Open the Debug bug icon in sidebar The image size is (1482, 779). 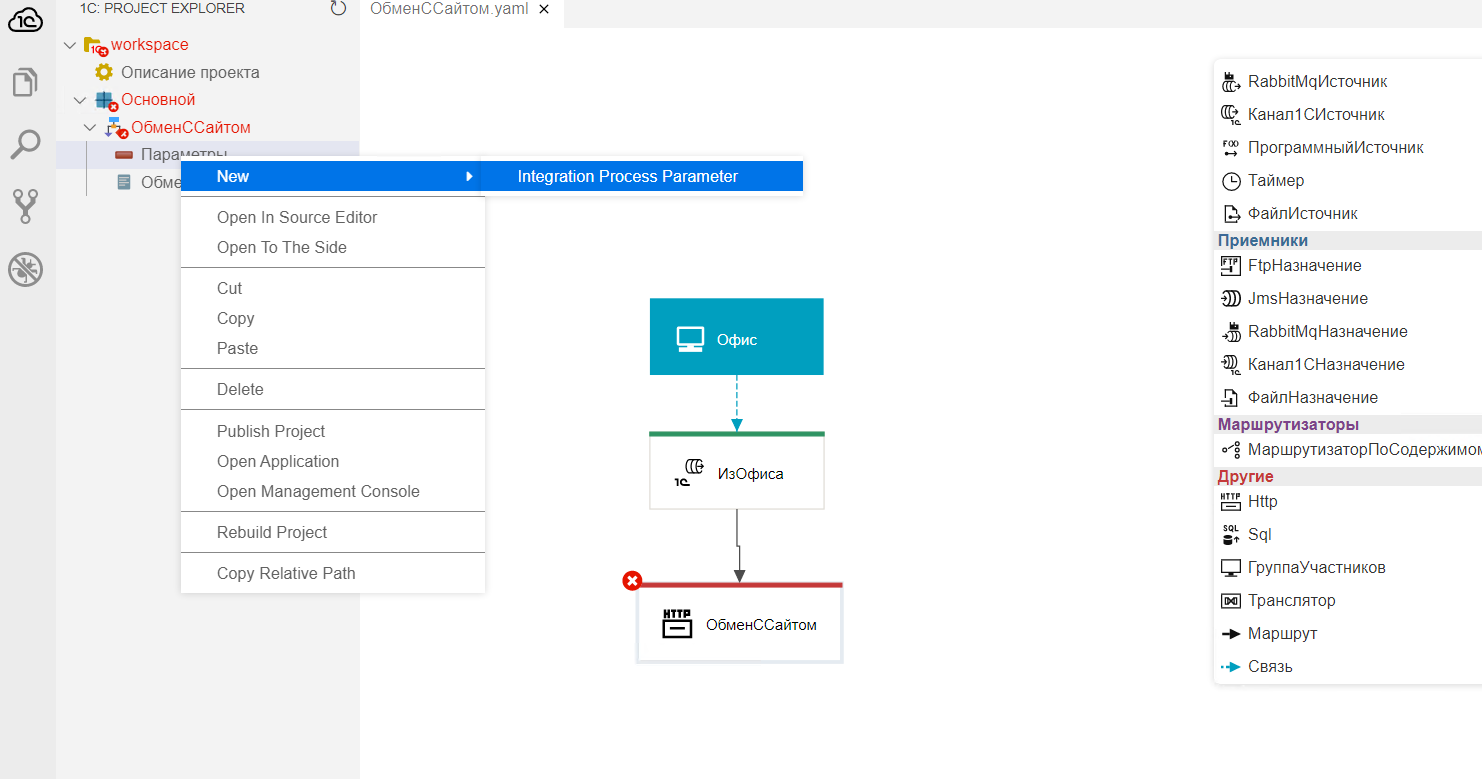coord(26,269)
